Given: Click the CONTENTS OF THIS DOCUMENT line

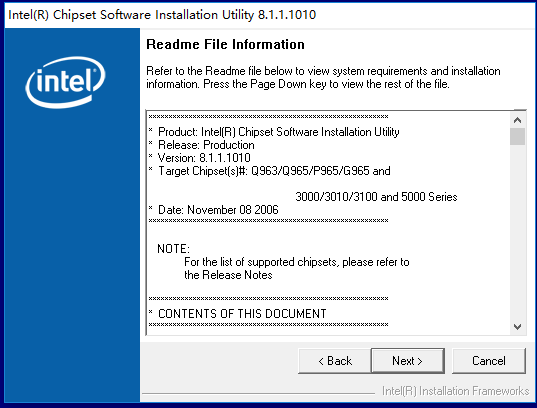Looking at the screenshot, I should 242,314.
